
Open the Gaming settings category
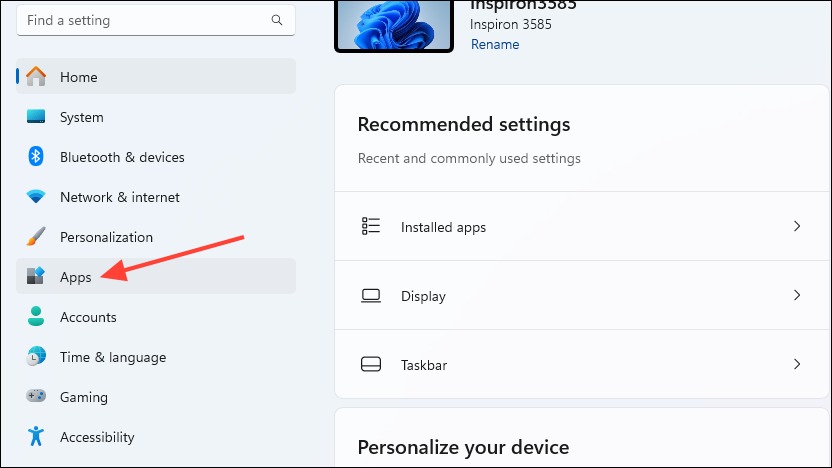pyautogui.click(x=156, y=396)
